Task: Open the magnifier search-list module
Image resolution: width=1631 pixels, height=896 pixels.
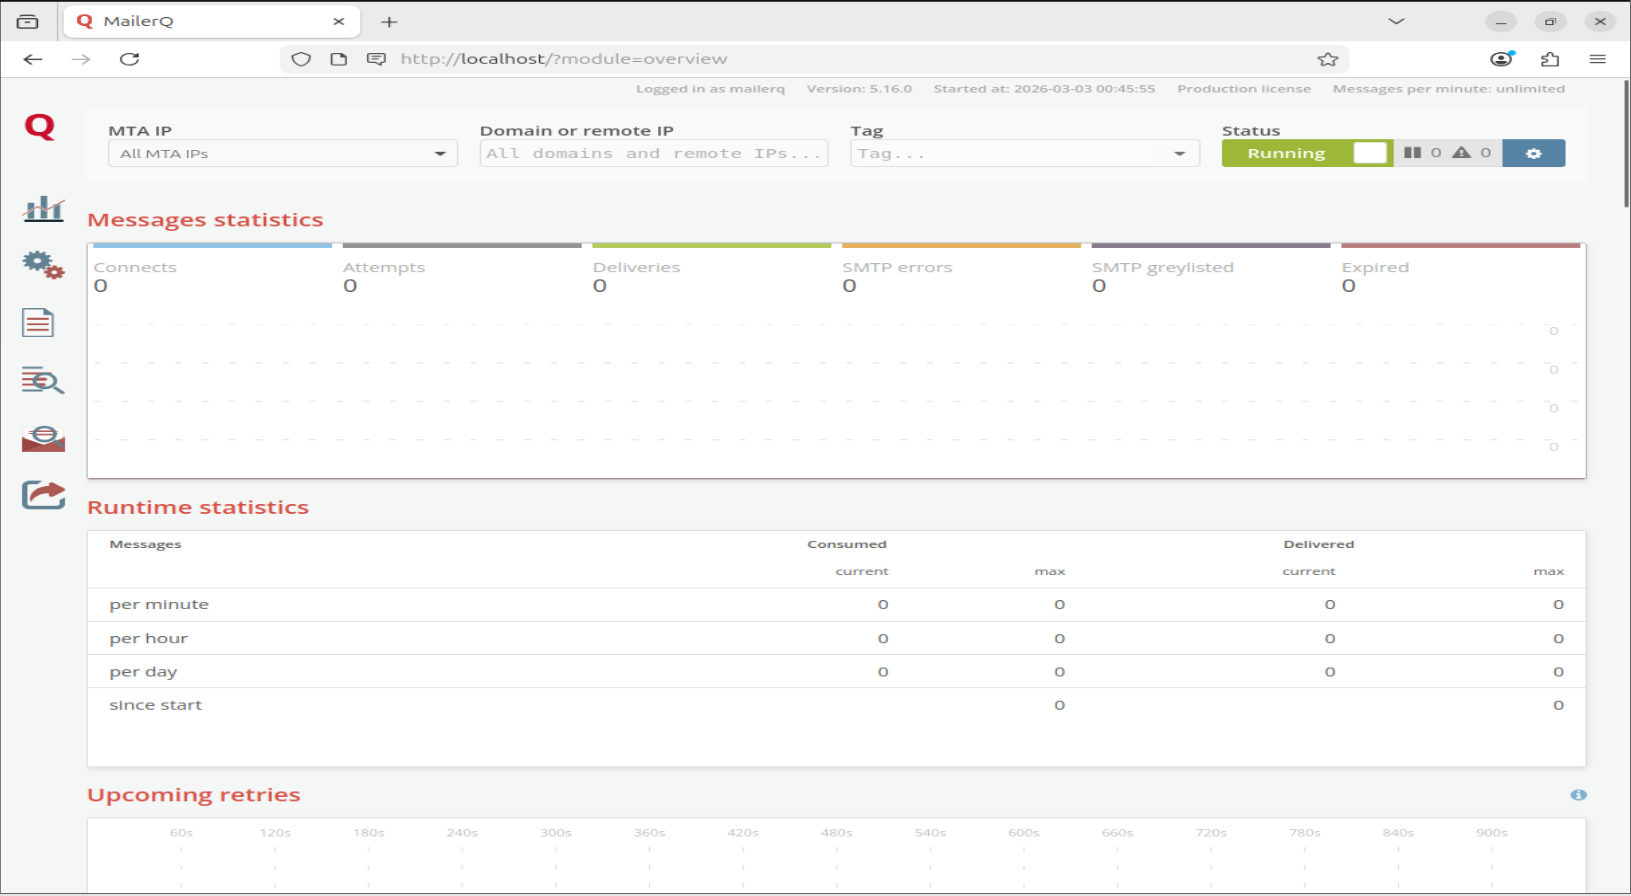Action: point(43,380)
